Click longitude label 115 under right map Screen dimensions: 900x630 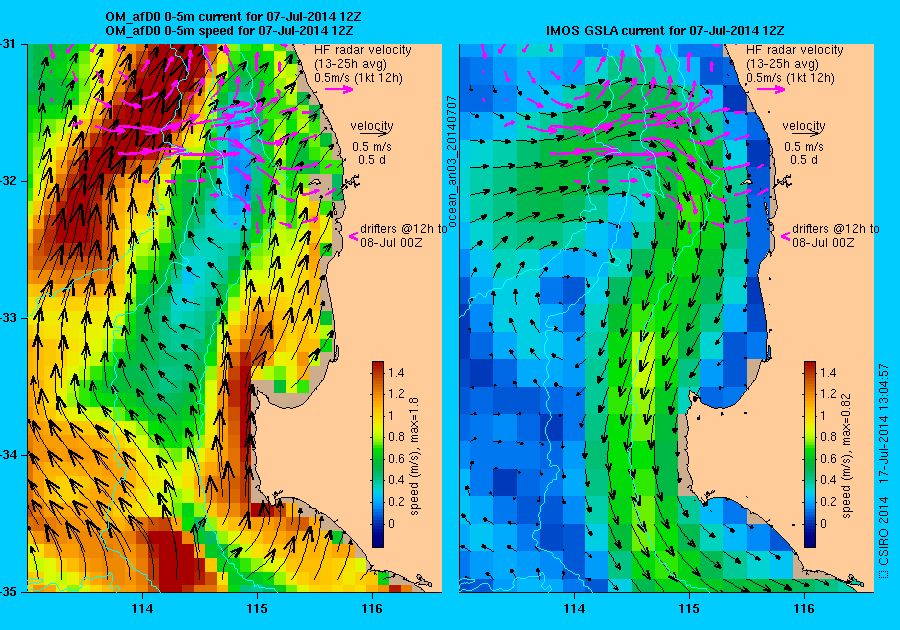pos(689,609)
